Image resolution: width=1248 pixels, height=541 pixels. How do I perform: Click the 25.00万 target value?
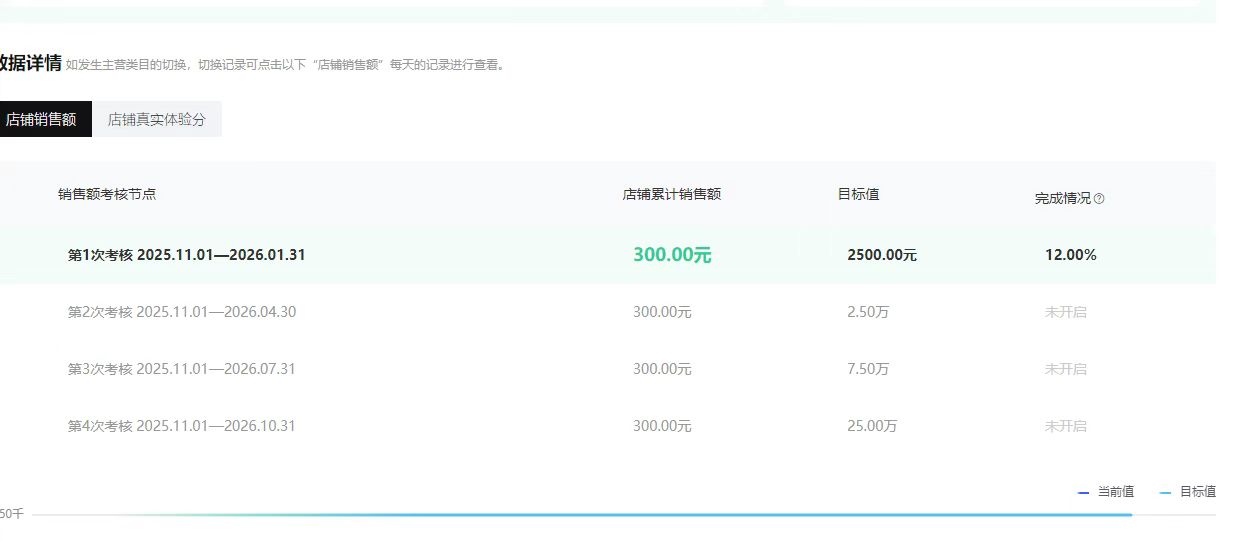[x=871, y=426]
